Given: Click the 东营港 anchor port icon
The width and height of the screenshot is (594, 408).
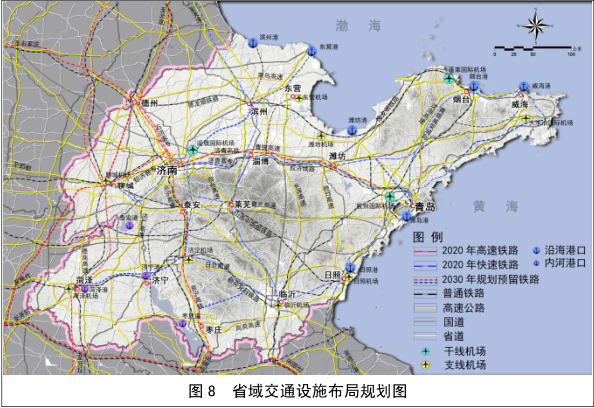Looking at the screenshot, I should 312,51.
